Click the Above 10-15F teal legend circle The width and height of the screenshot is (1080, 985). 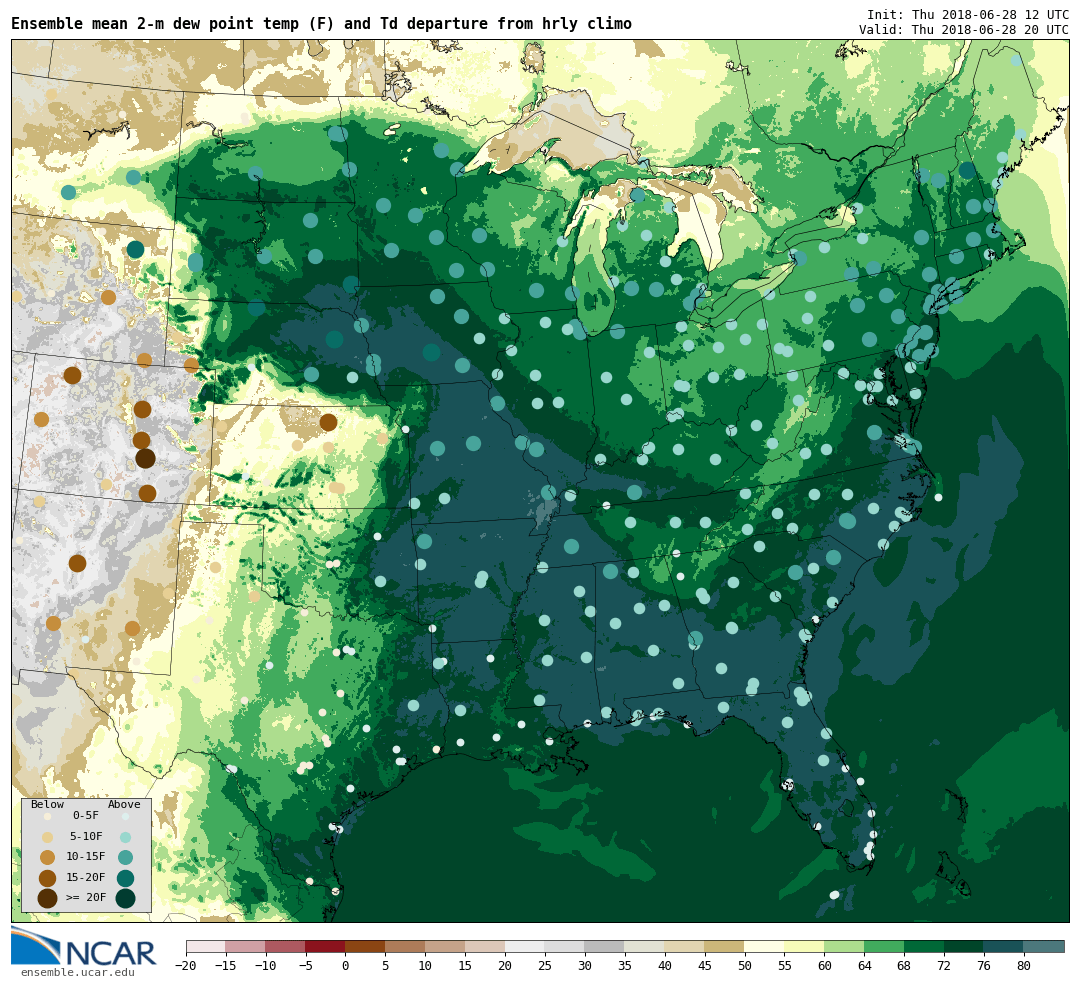pos(125,858)
